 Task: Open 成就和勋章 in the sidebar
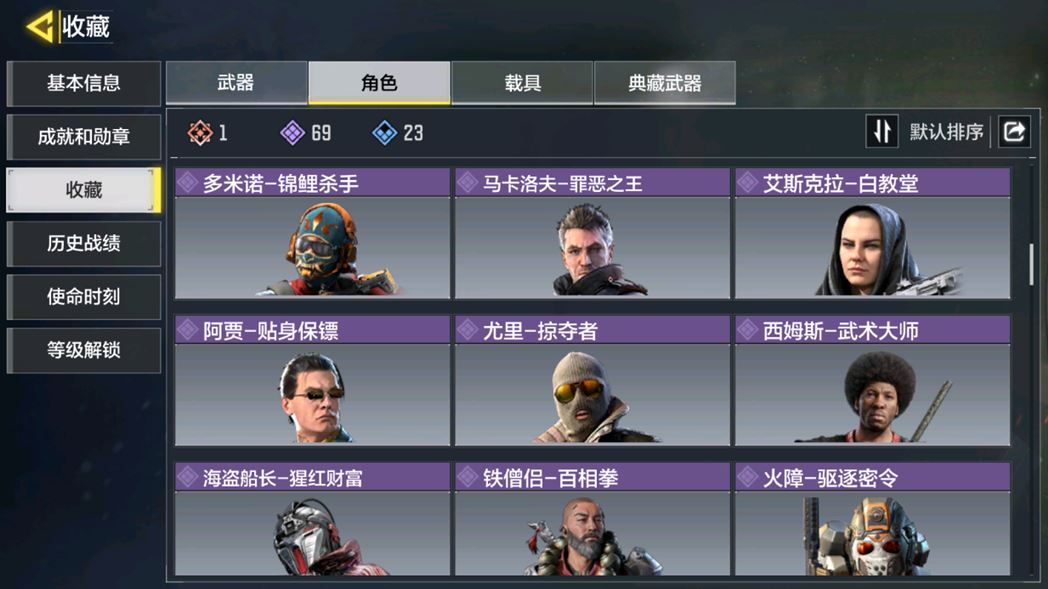tap(84, 136)
